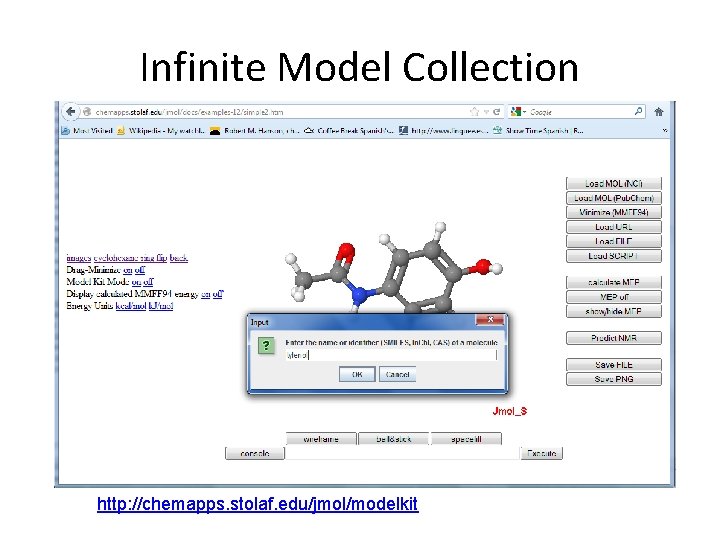This screenshot has height=540, width=720.
Task: Open the address bar history dropdown arrow
Action: tap(486, 112)
